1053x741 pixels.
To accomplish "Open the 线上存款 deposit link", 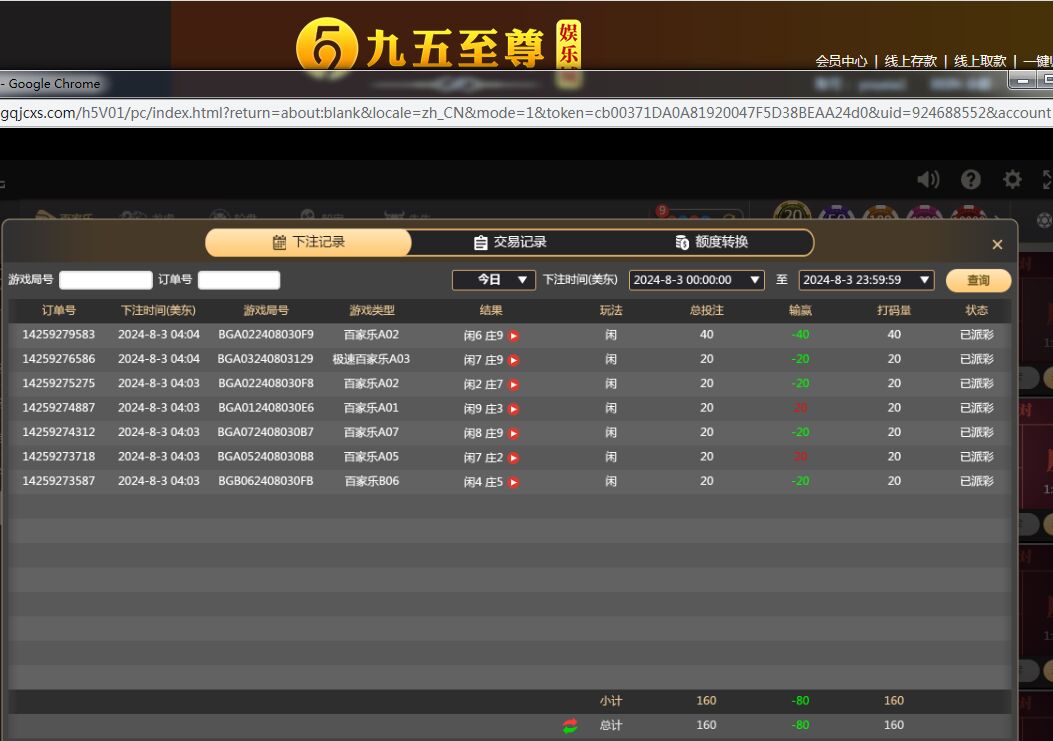I will 910,61.
